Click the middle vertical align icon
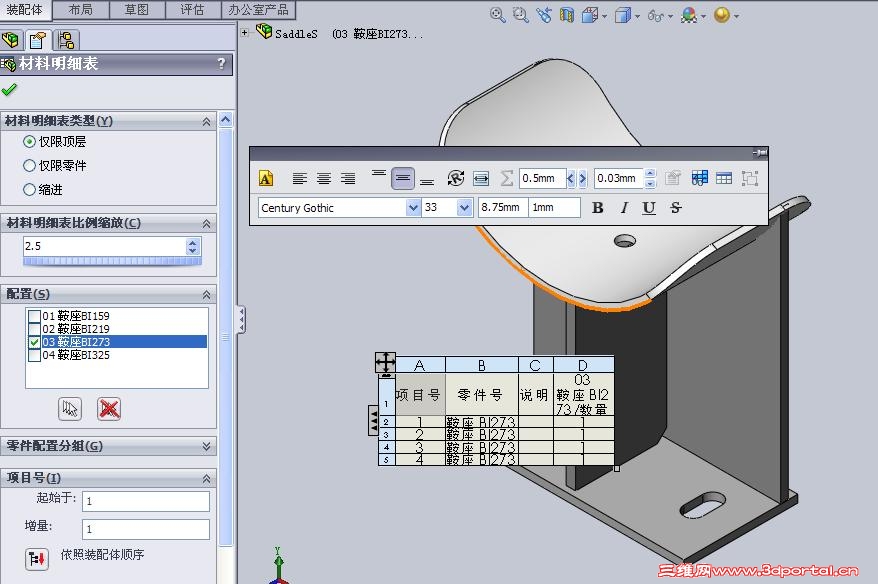This screenshot has height=584, width=878. 403,179
